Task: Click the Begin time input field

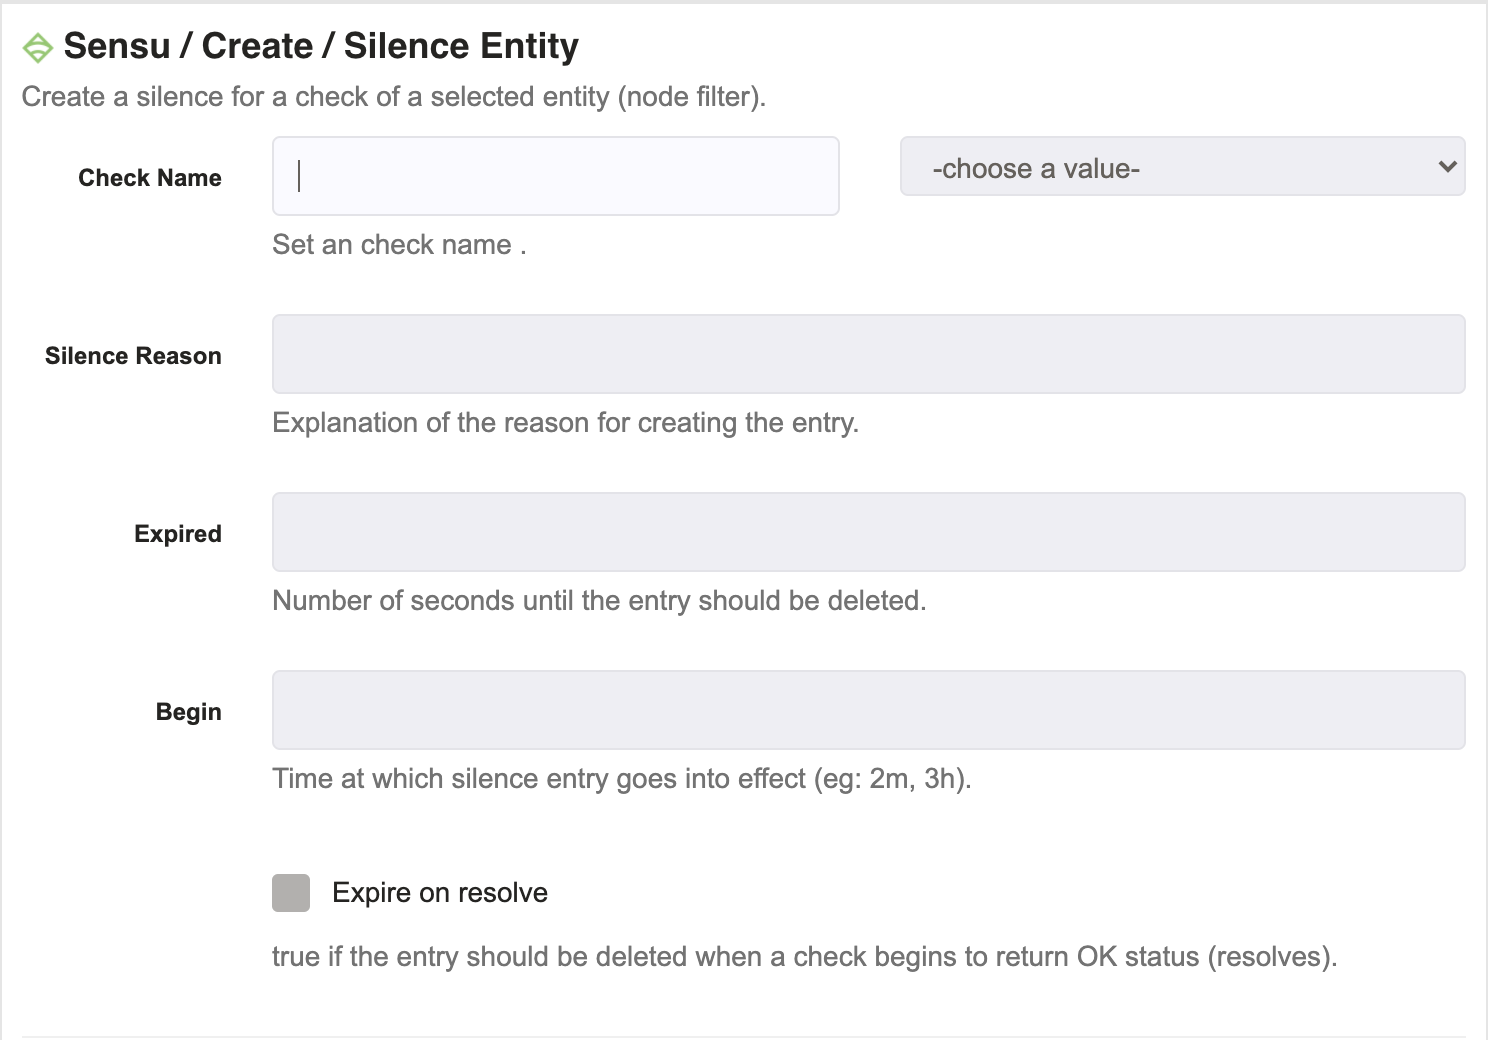Action: (x=868, y=710)
